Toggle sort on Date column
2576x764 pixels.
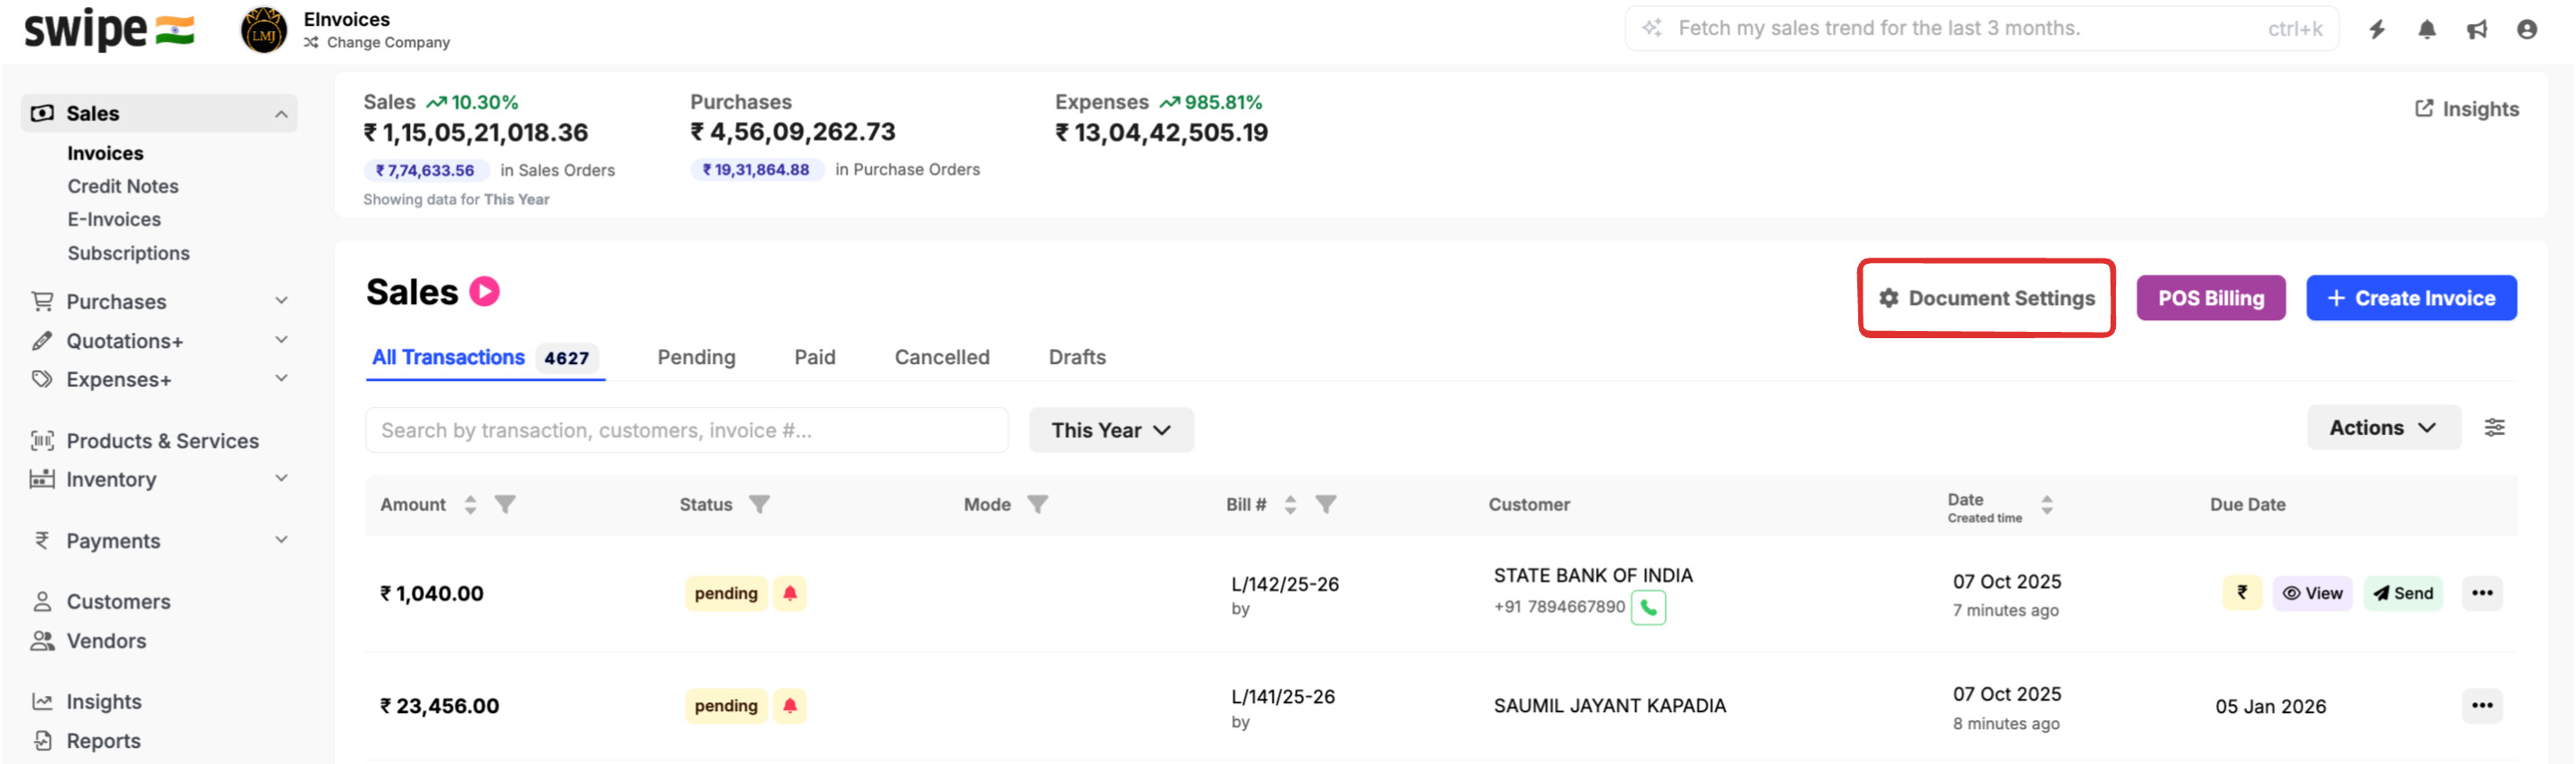pyautogui.click(x=2047, y=505)
